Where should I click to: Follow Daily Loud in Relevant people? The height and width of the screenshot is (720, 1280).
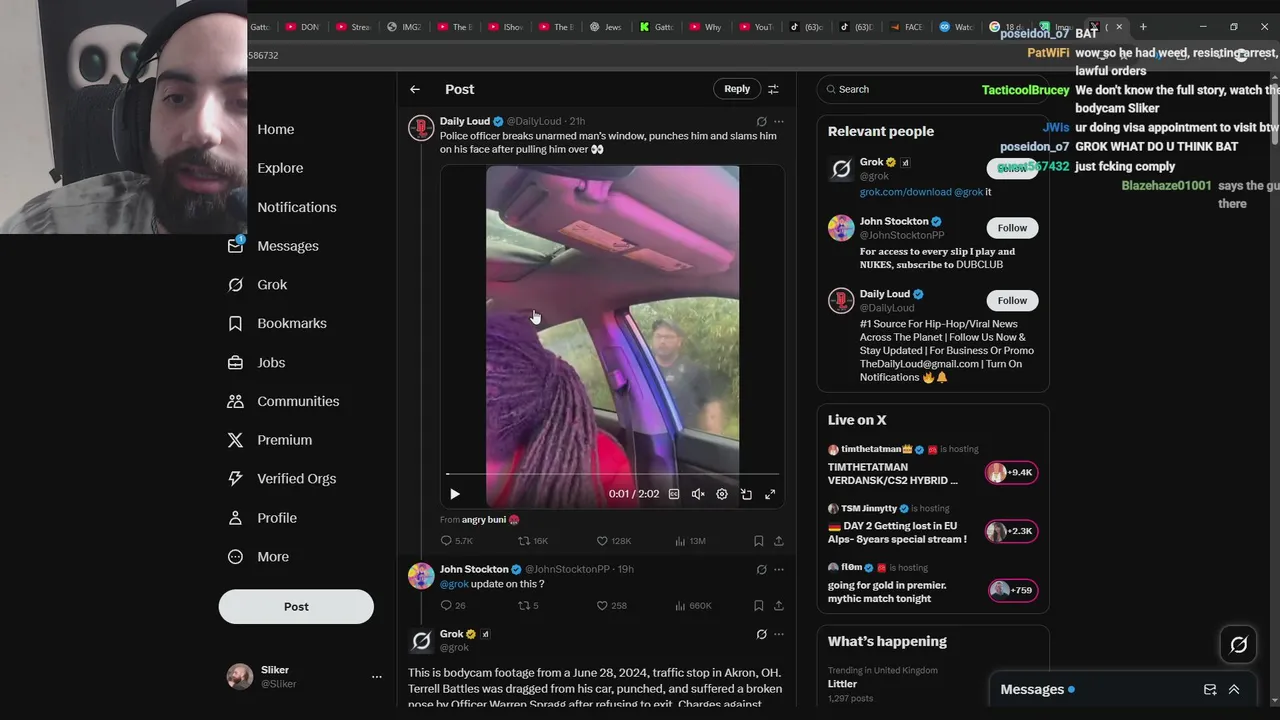pyautogui.click(x=1012, y=300)
